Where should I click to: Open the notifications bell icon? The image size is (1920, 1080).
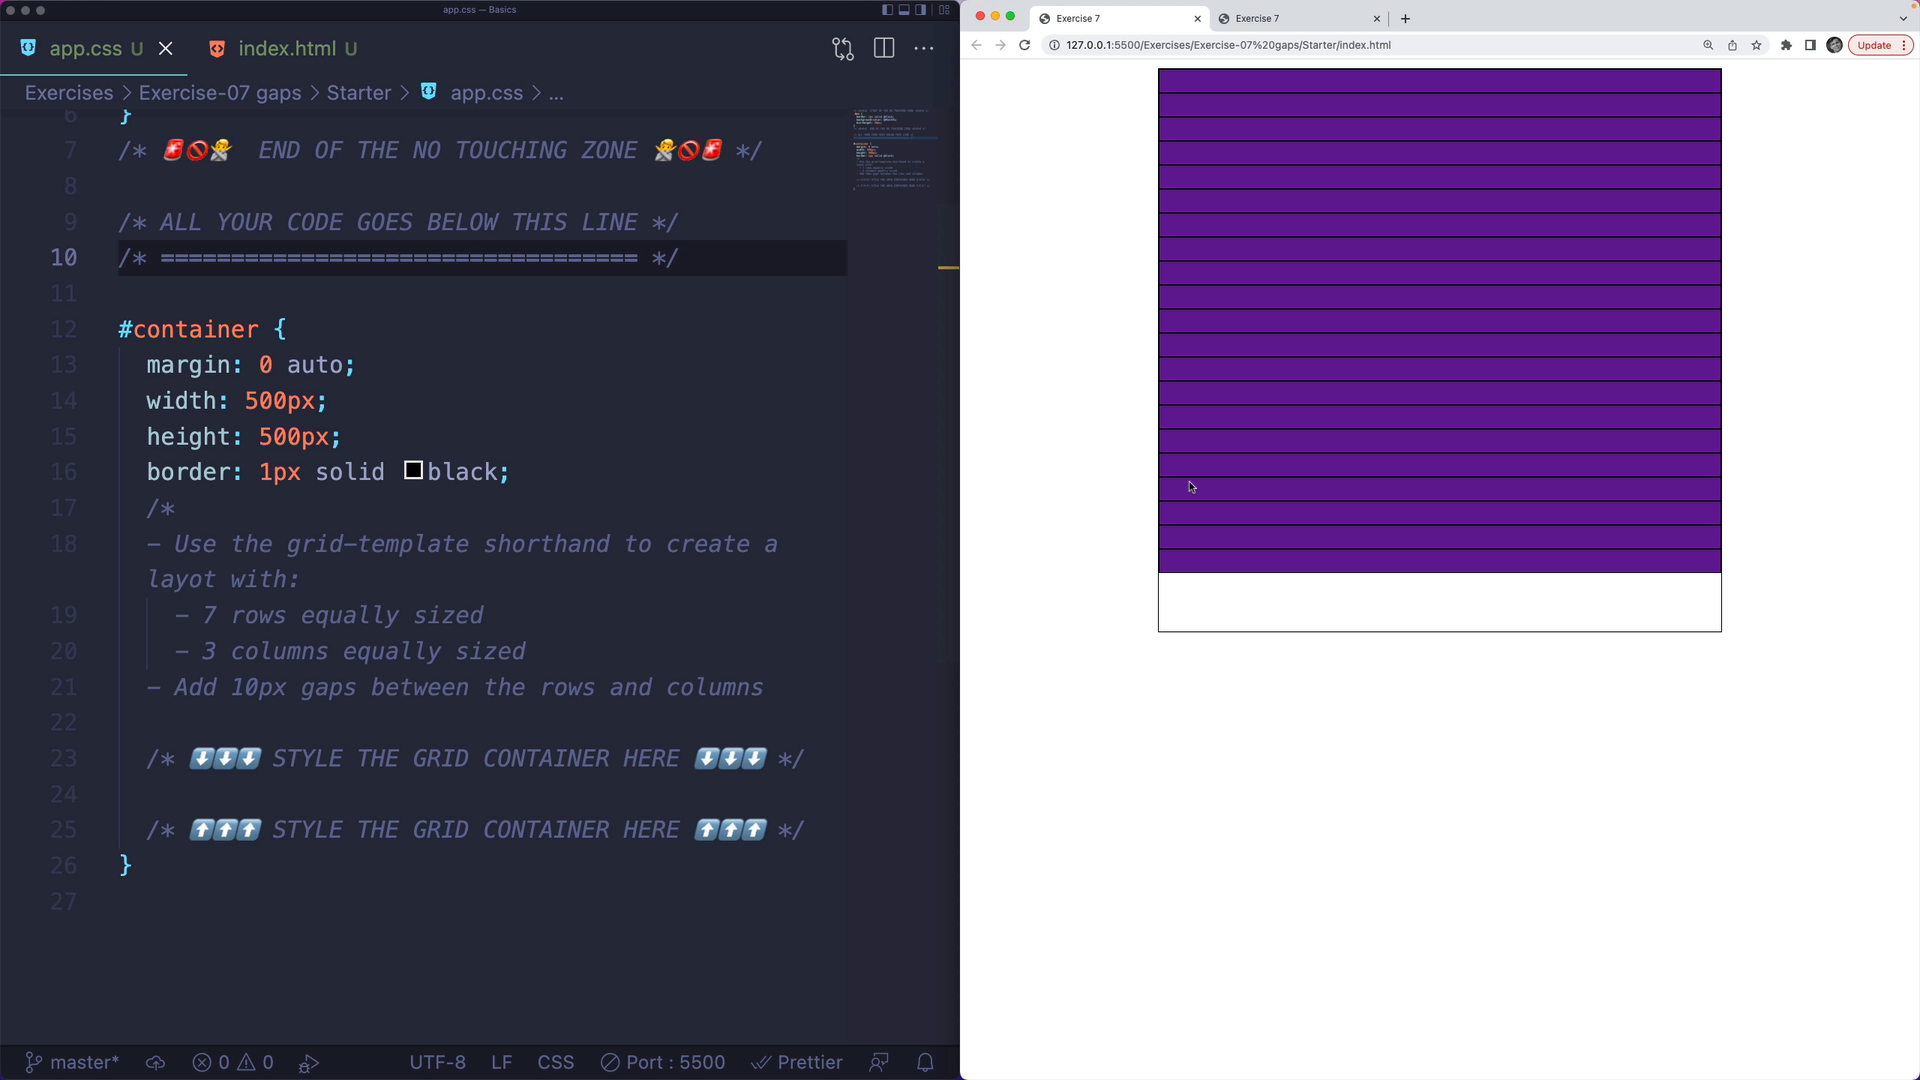tap(925, 1062)
